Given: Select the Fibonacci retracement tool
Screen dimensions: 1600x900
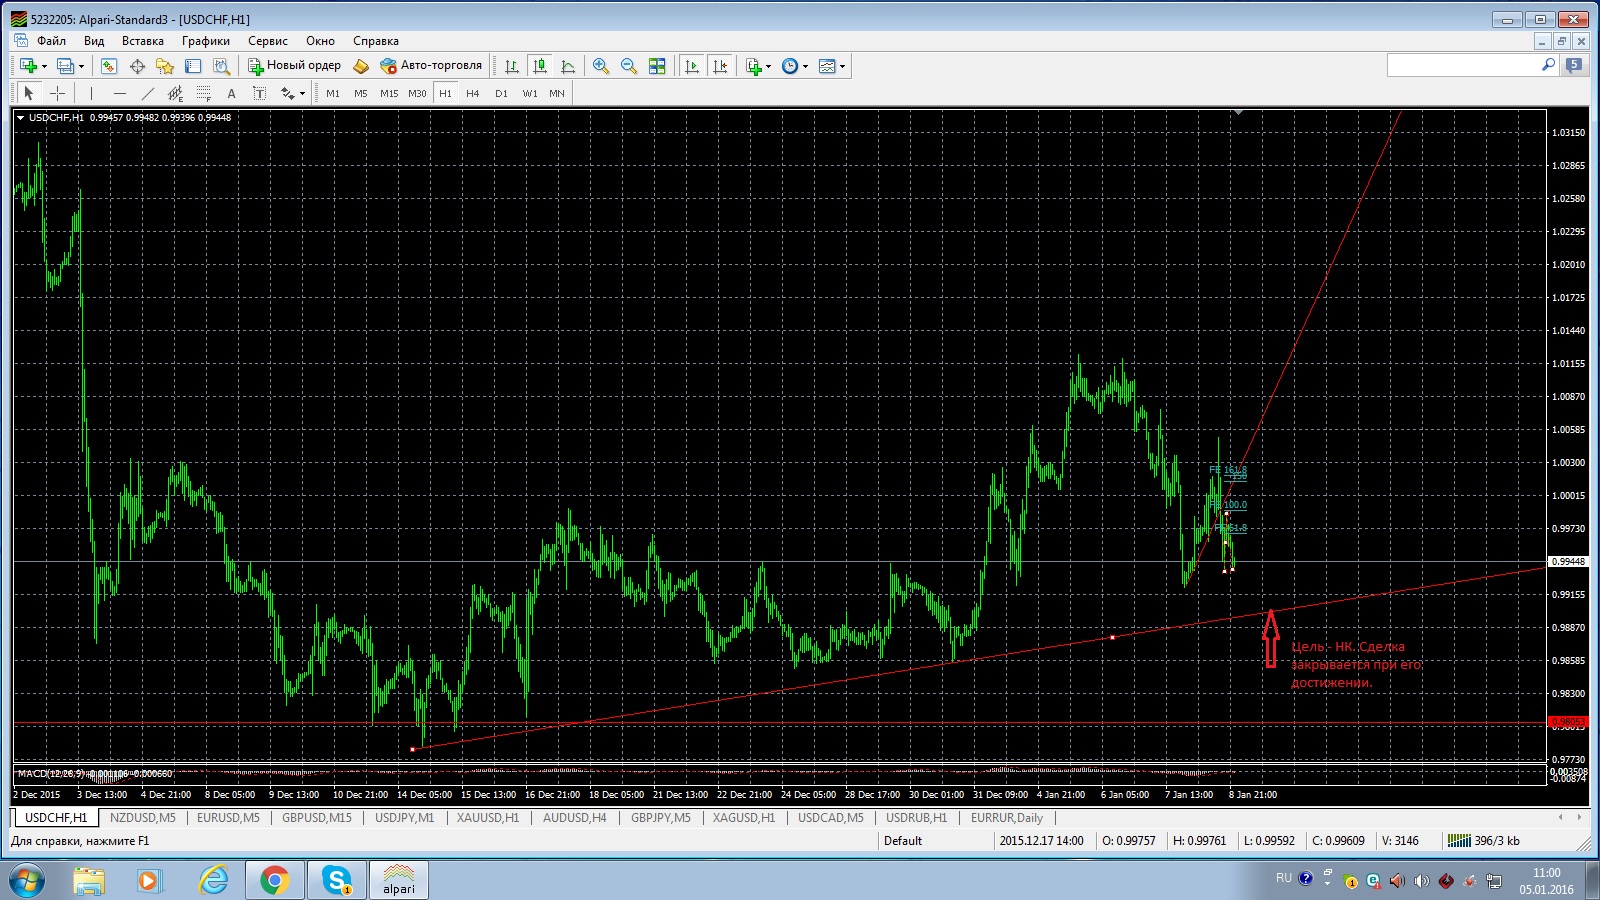Looking at the screenshot, I should click(x=203, y=93).
